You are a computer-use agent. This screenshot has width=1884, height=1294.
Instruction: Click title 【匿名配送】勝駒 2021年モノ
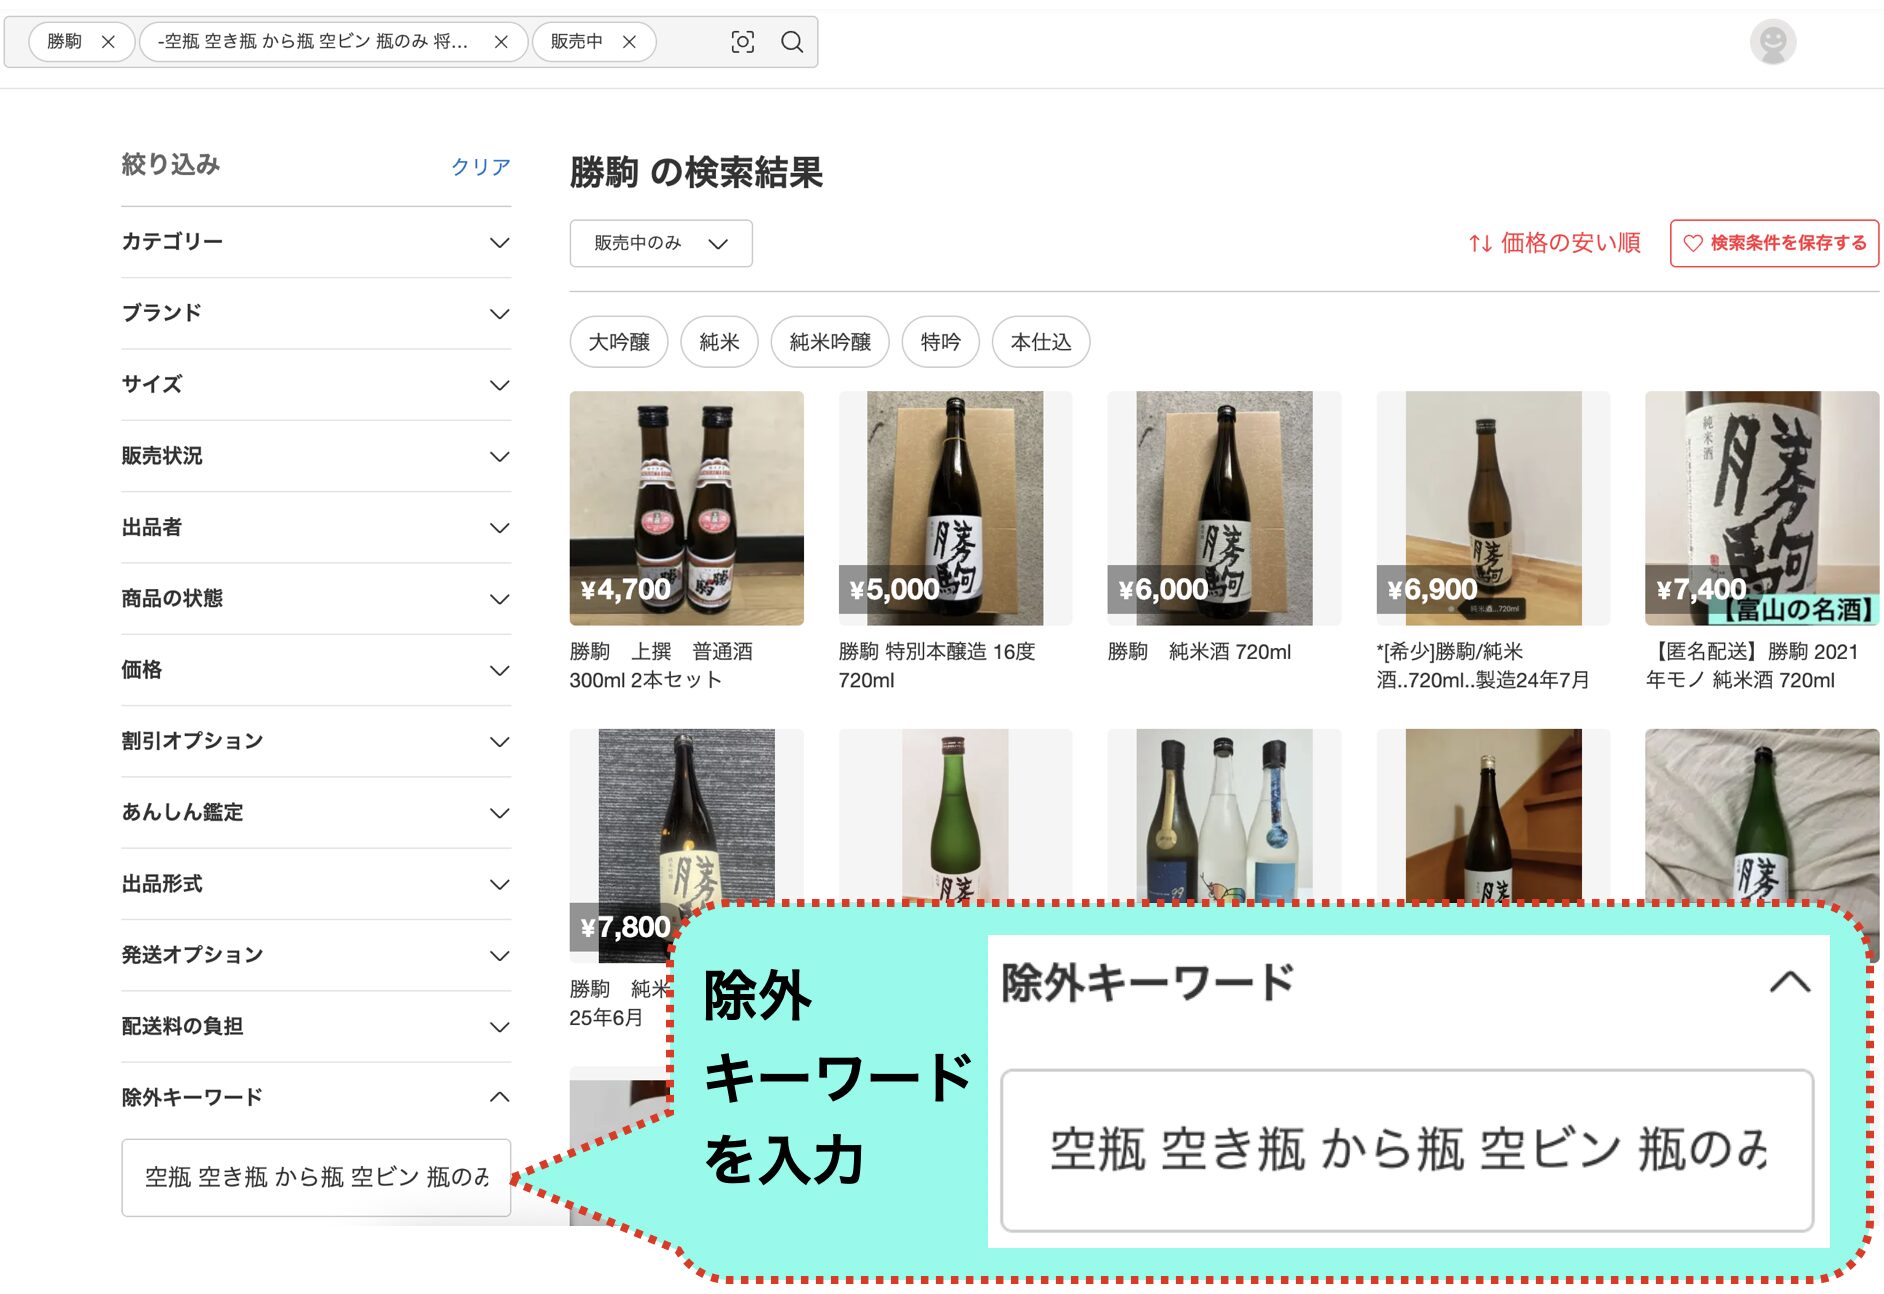click(1752, 666)
